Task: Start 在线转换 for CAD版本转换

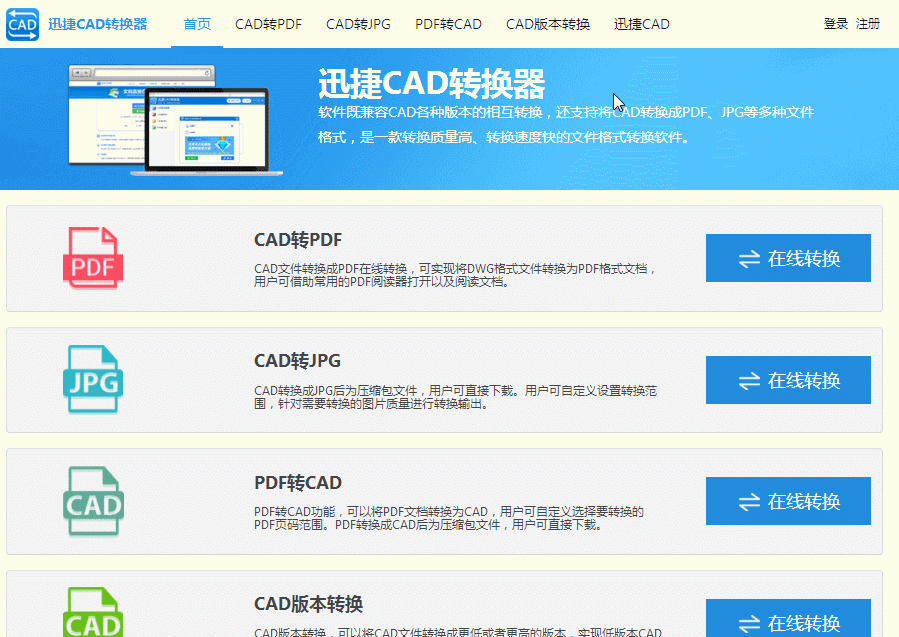Action: 788,618
